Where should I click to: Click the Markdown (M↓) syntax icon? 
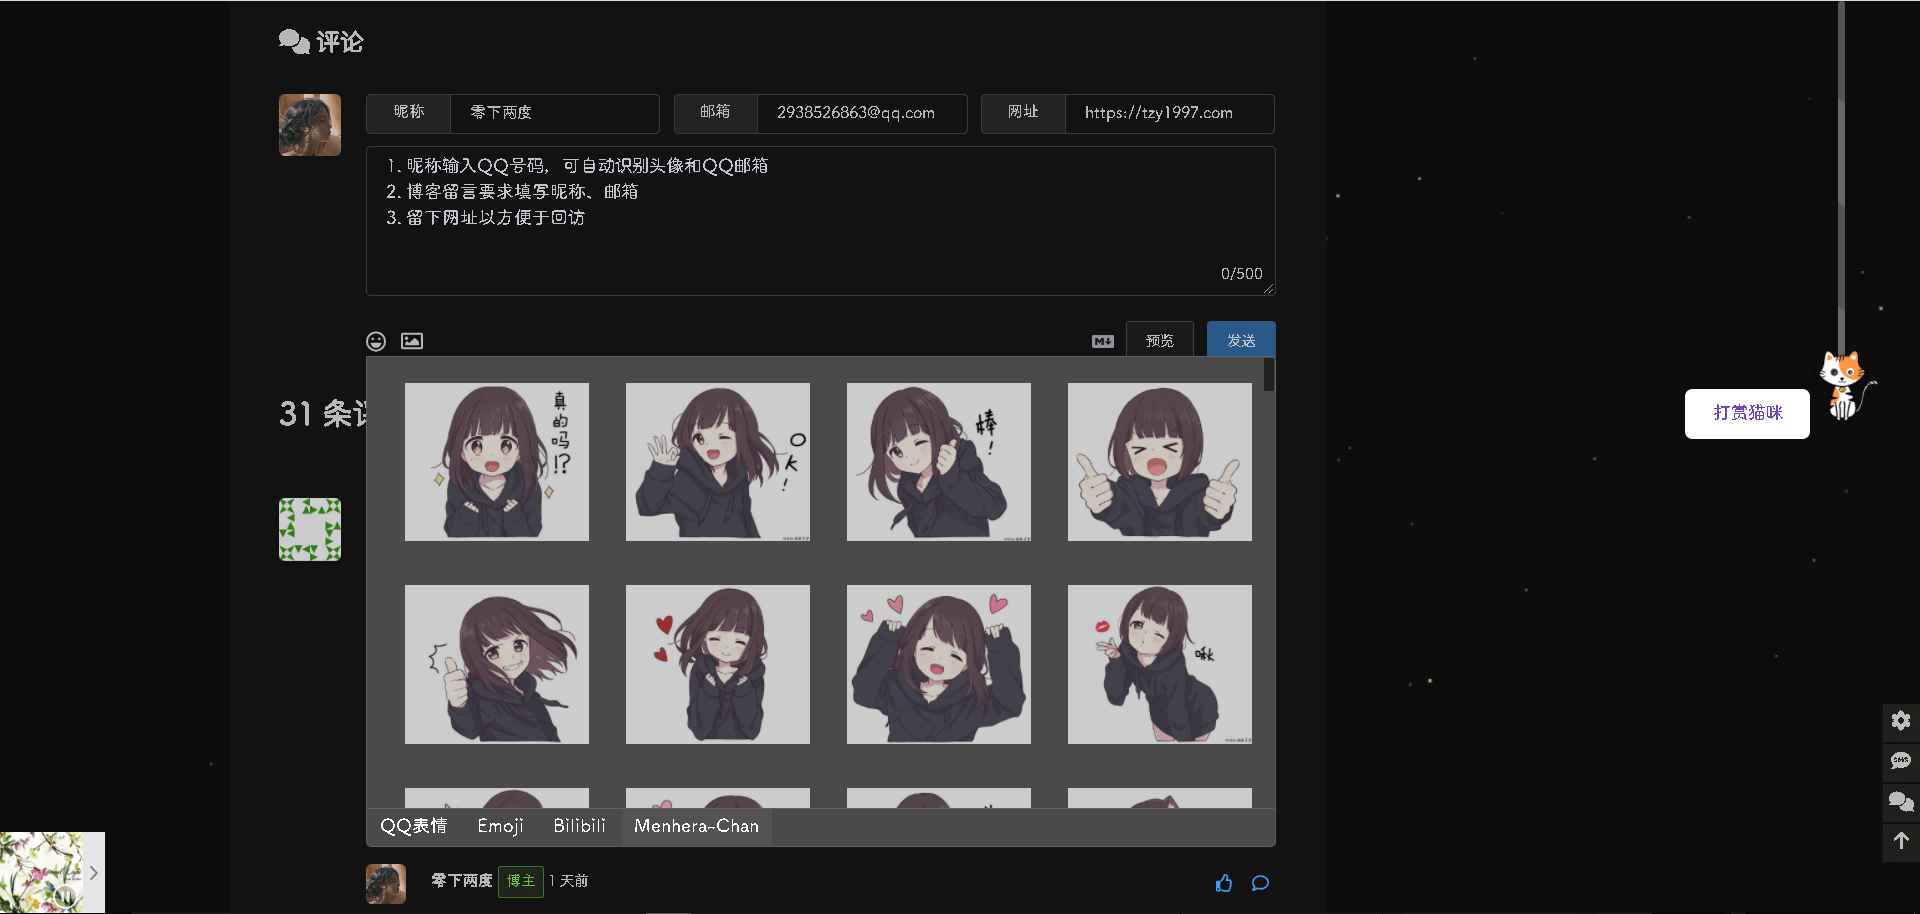1102,341
